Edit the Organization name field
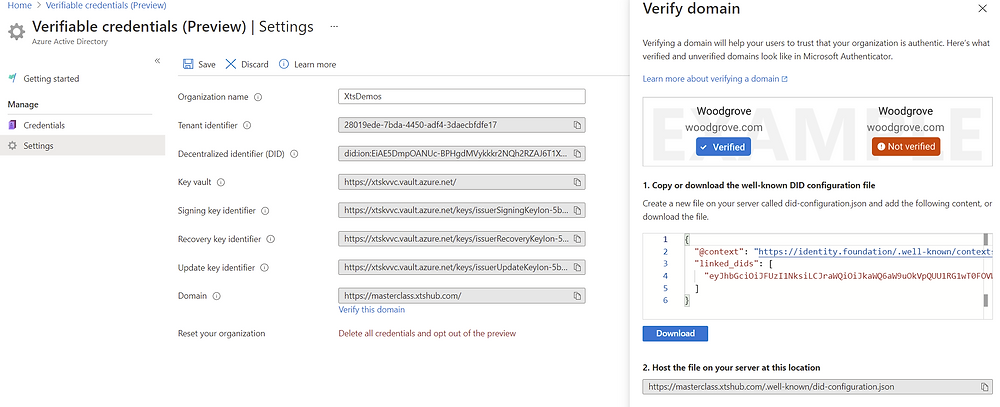The width and height of the screenshot is (1000, 407). [461, 97]
